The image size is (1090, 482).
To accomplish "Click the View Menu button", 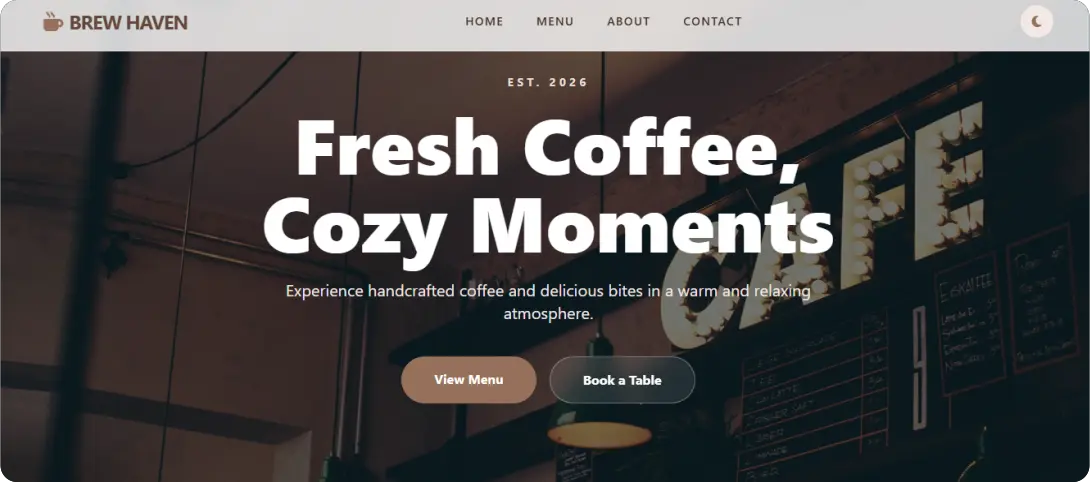I will tap(469, 380).
